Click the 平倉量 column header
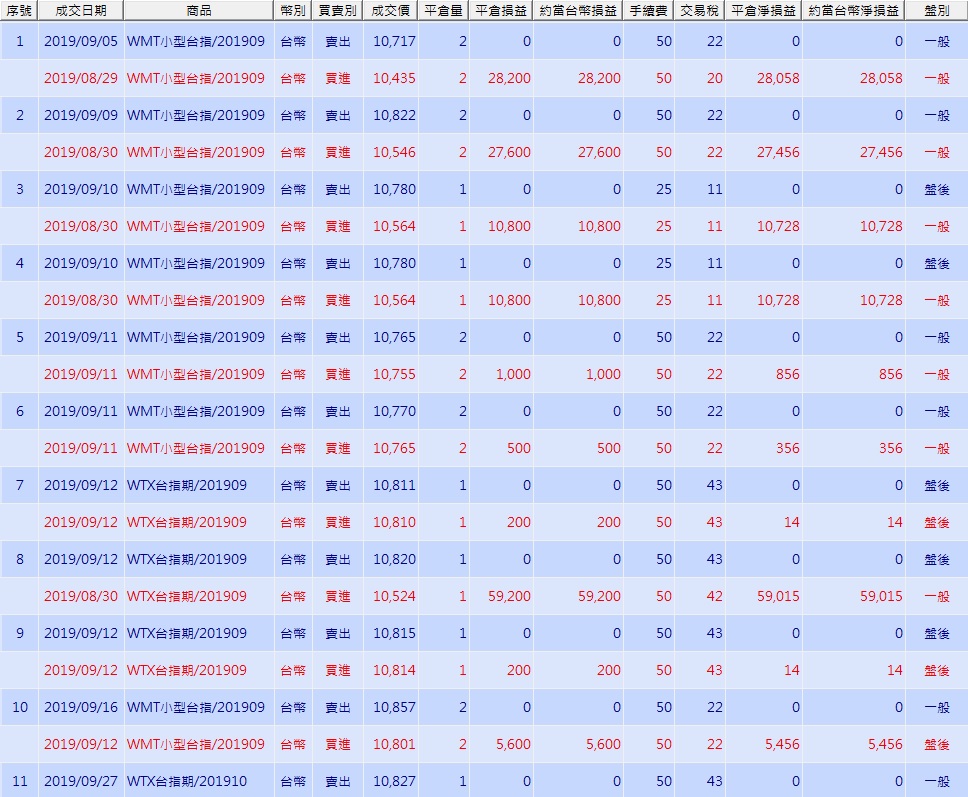The width and height of the screenshot is (968, 797). click(444, 10)
